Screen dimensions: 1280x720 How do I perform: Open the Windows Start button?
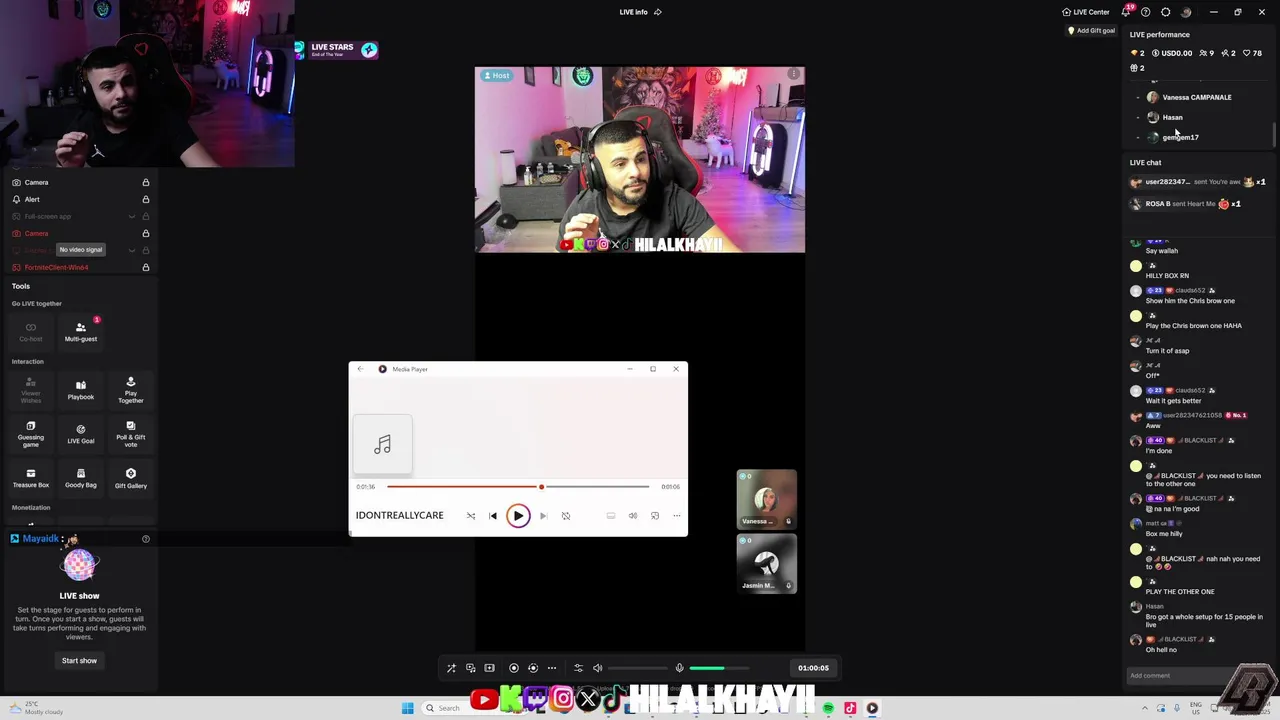pyautogui.click(x=407, y=708)
